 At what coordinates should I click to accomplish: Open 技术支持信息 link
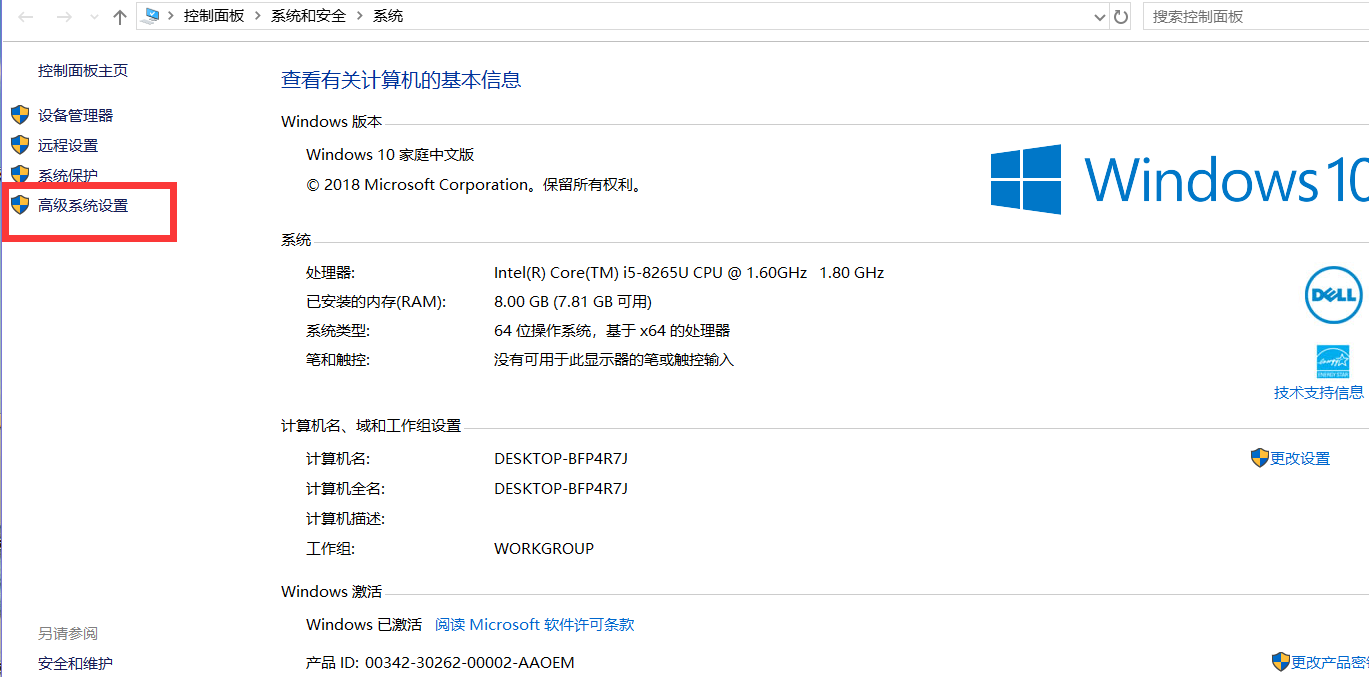(x=1319, y=392)
